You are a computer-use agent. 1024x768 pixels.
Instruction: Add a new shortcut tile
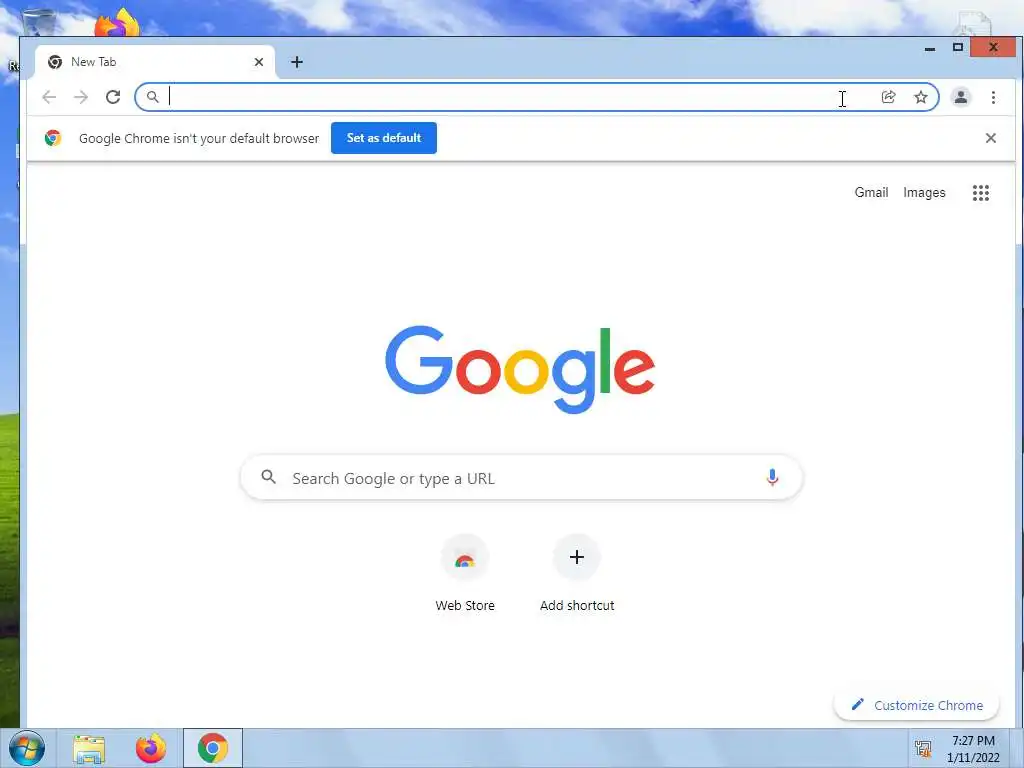(x=577, y=573)
